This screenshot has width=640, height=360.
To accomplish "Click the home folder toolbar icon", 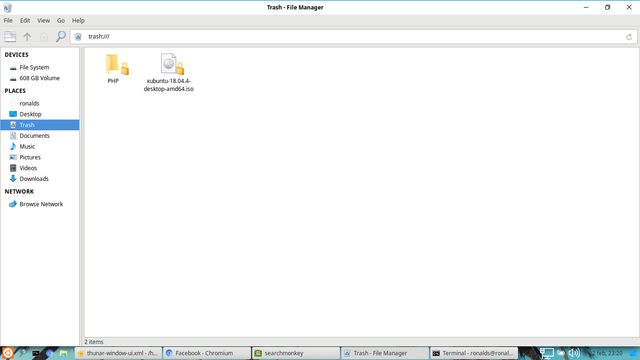I will tap(44, 37).
